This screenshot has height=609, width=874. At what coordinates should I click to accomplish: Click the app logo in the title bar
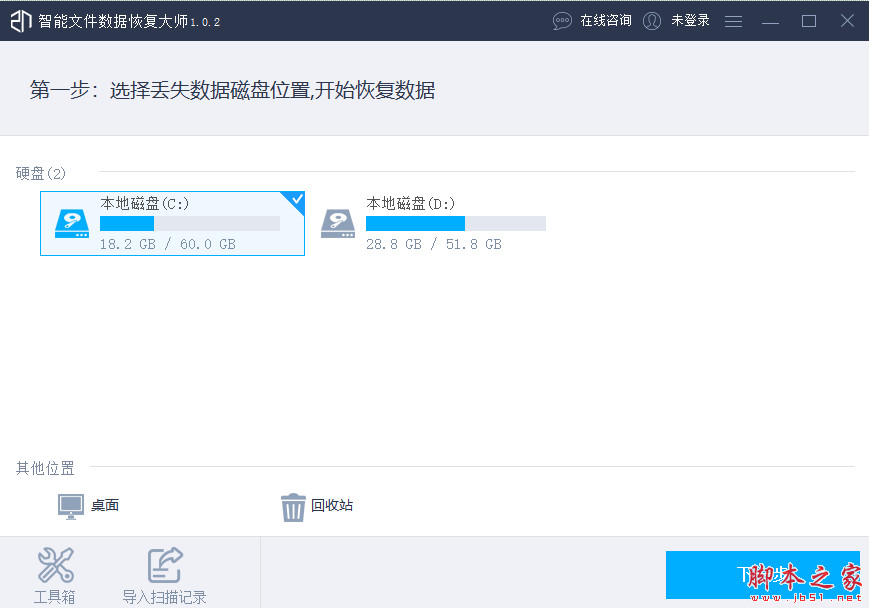pos(20,19)
